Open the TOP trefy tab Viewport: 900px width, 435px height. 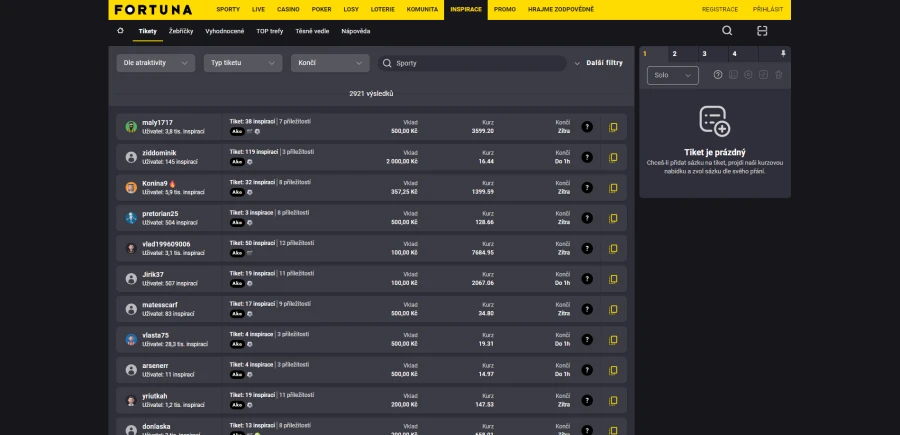[270, 31]
